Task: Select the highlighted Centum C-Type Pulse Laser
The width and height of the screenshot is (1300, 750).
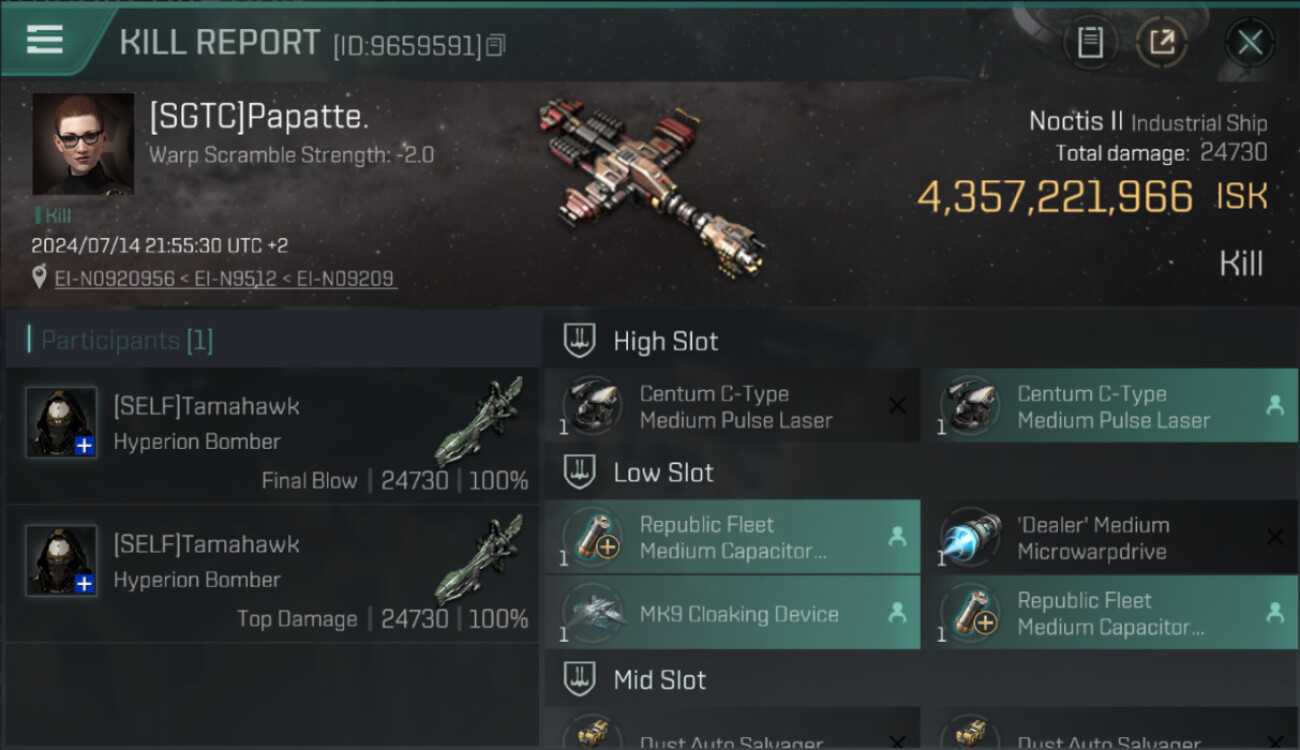Action: pyautogui.click(x=1110, y=406)
